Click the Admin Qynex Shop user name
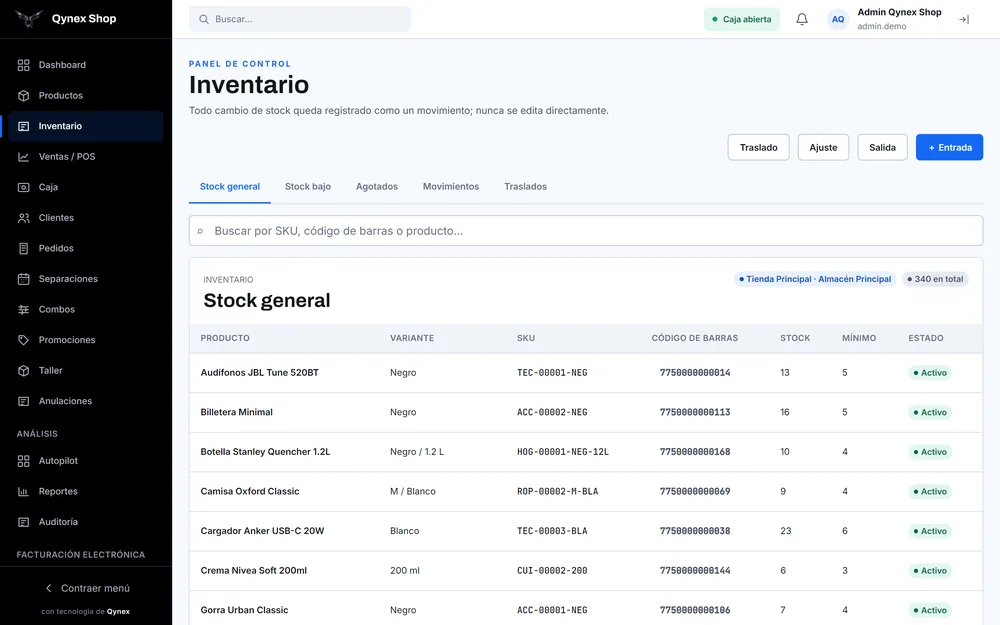 coord(899,12)
